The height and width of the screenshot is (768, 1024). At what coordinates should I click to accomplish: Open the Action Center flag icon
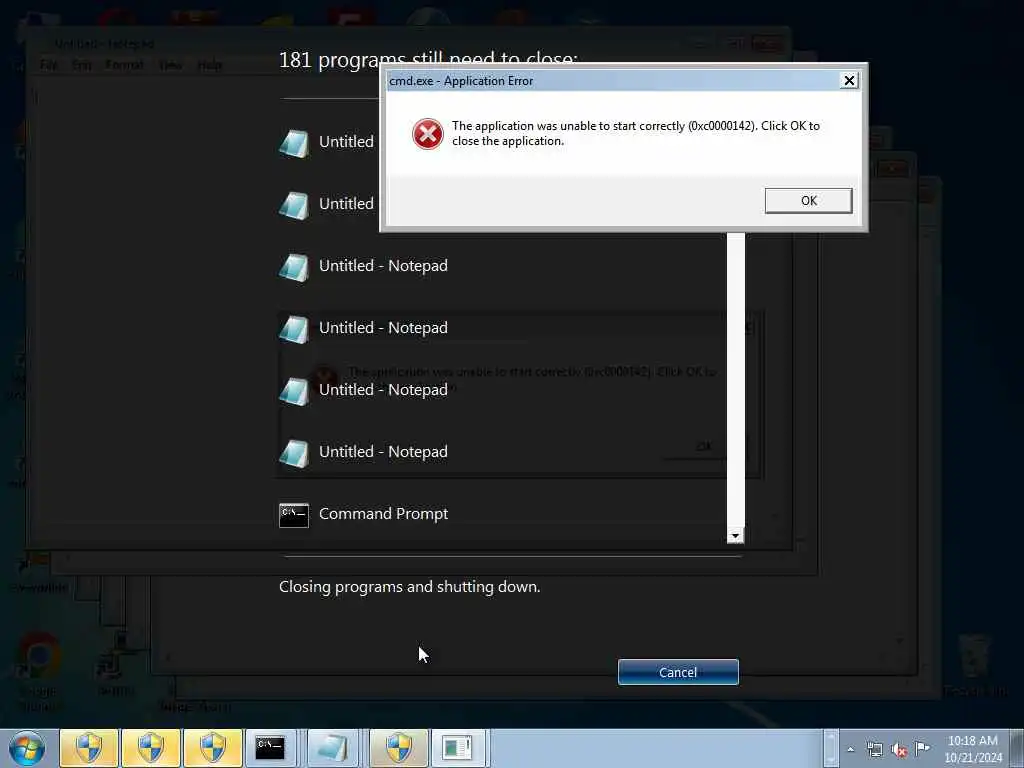pos(922,748)
